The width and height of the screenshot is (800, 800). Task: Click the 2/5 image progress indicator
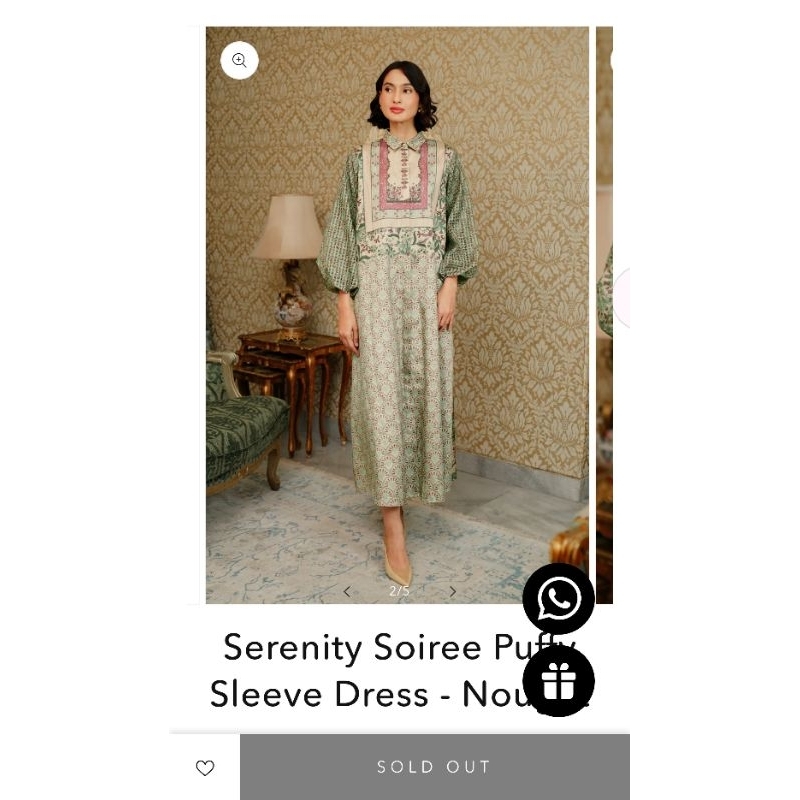399,591
